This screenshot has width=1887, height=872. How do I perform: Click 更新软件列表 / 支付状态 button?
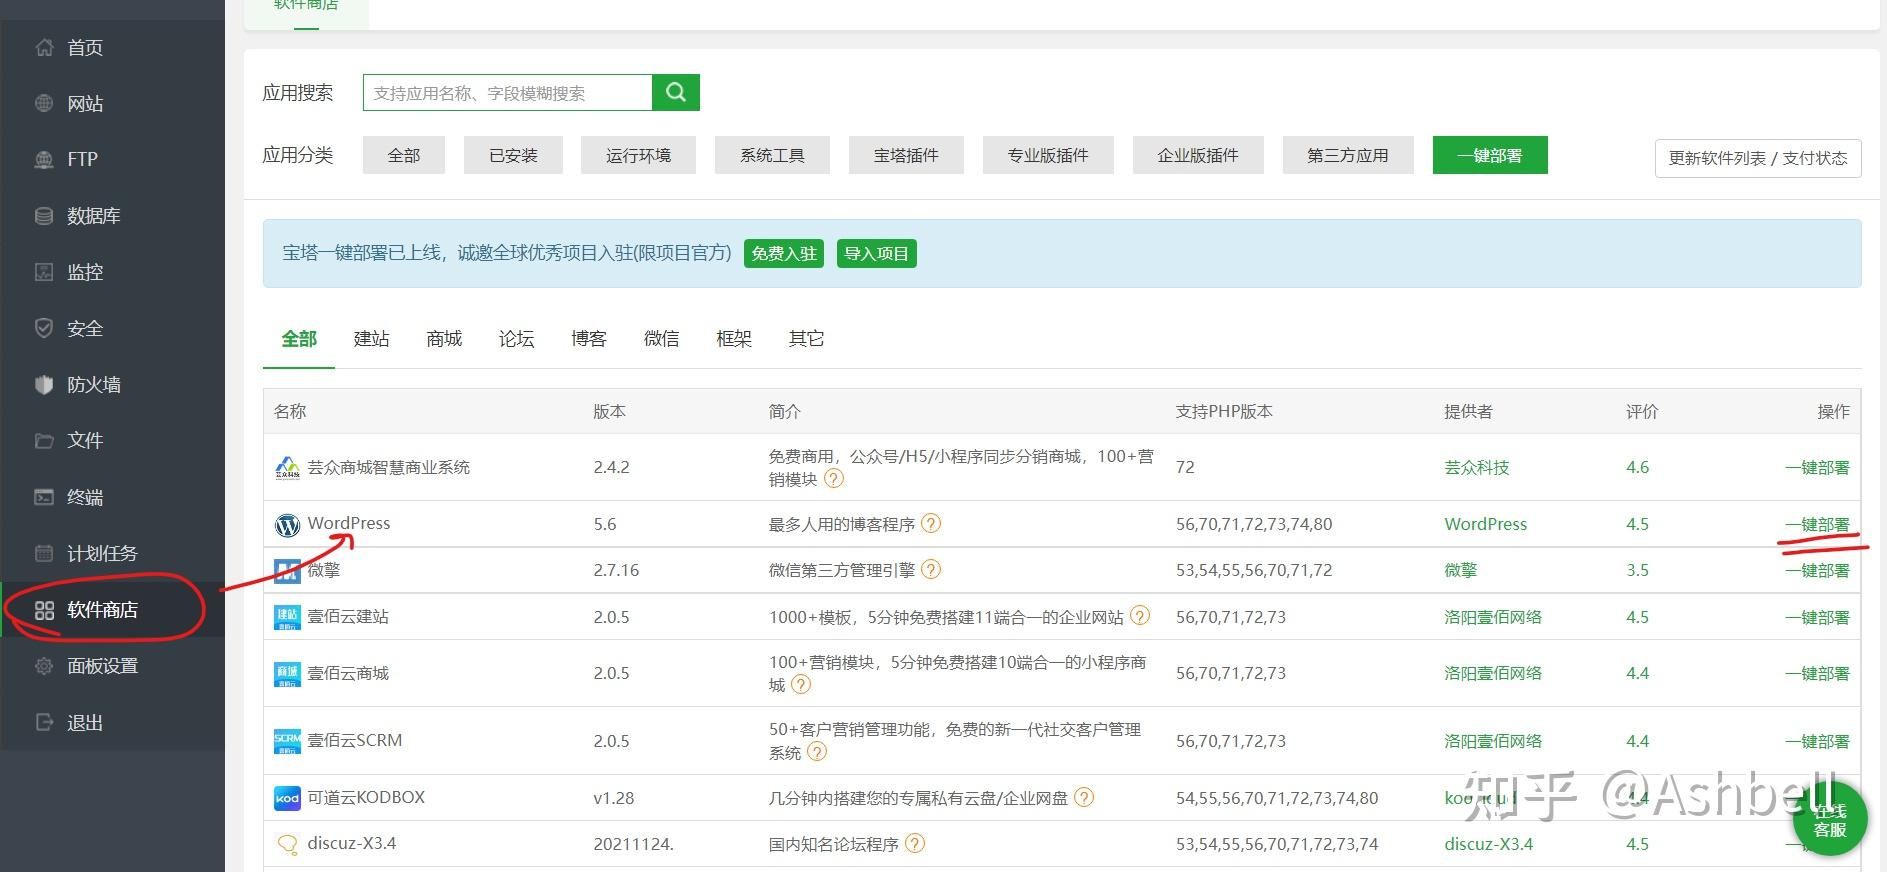pyautogui.click(x=1758, y=158)
